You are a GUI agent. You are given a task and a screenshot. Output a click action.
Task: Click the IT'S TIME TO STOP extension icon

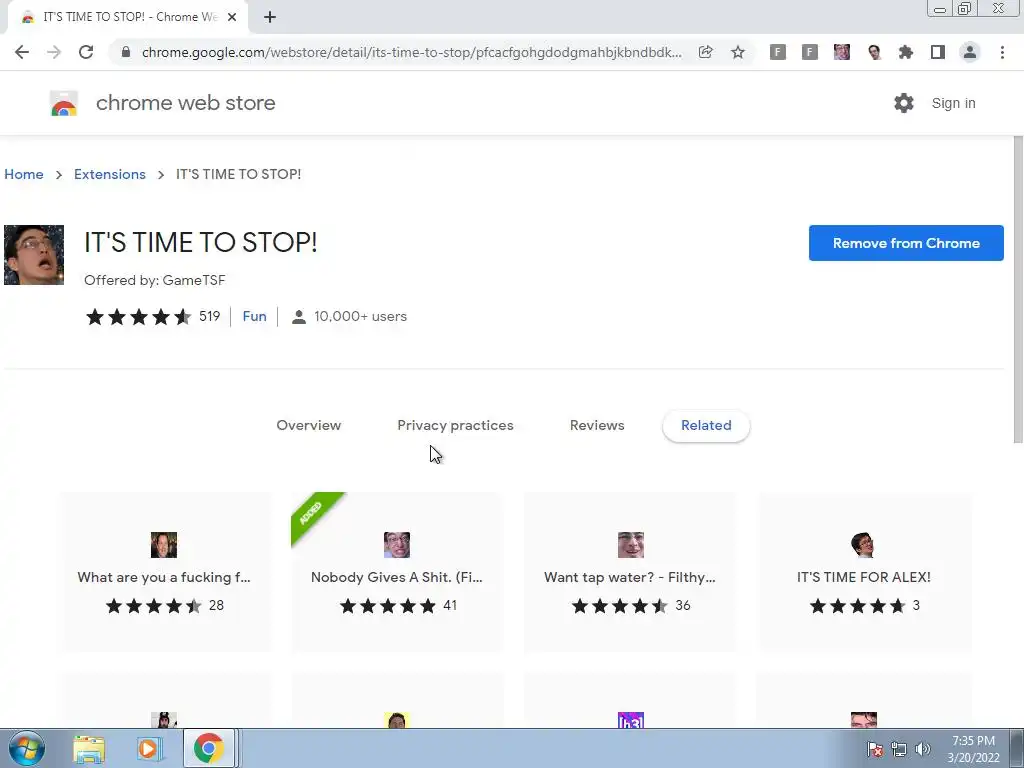34,255
